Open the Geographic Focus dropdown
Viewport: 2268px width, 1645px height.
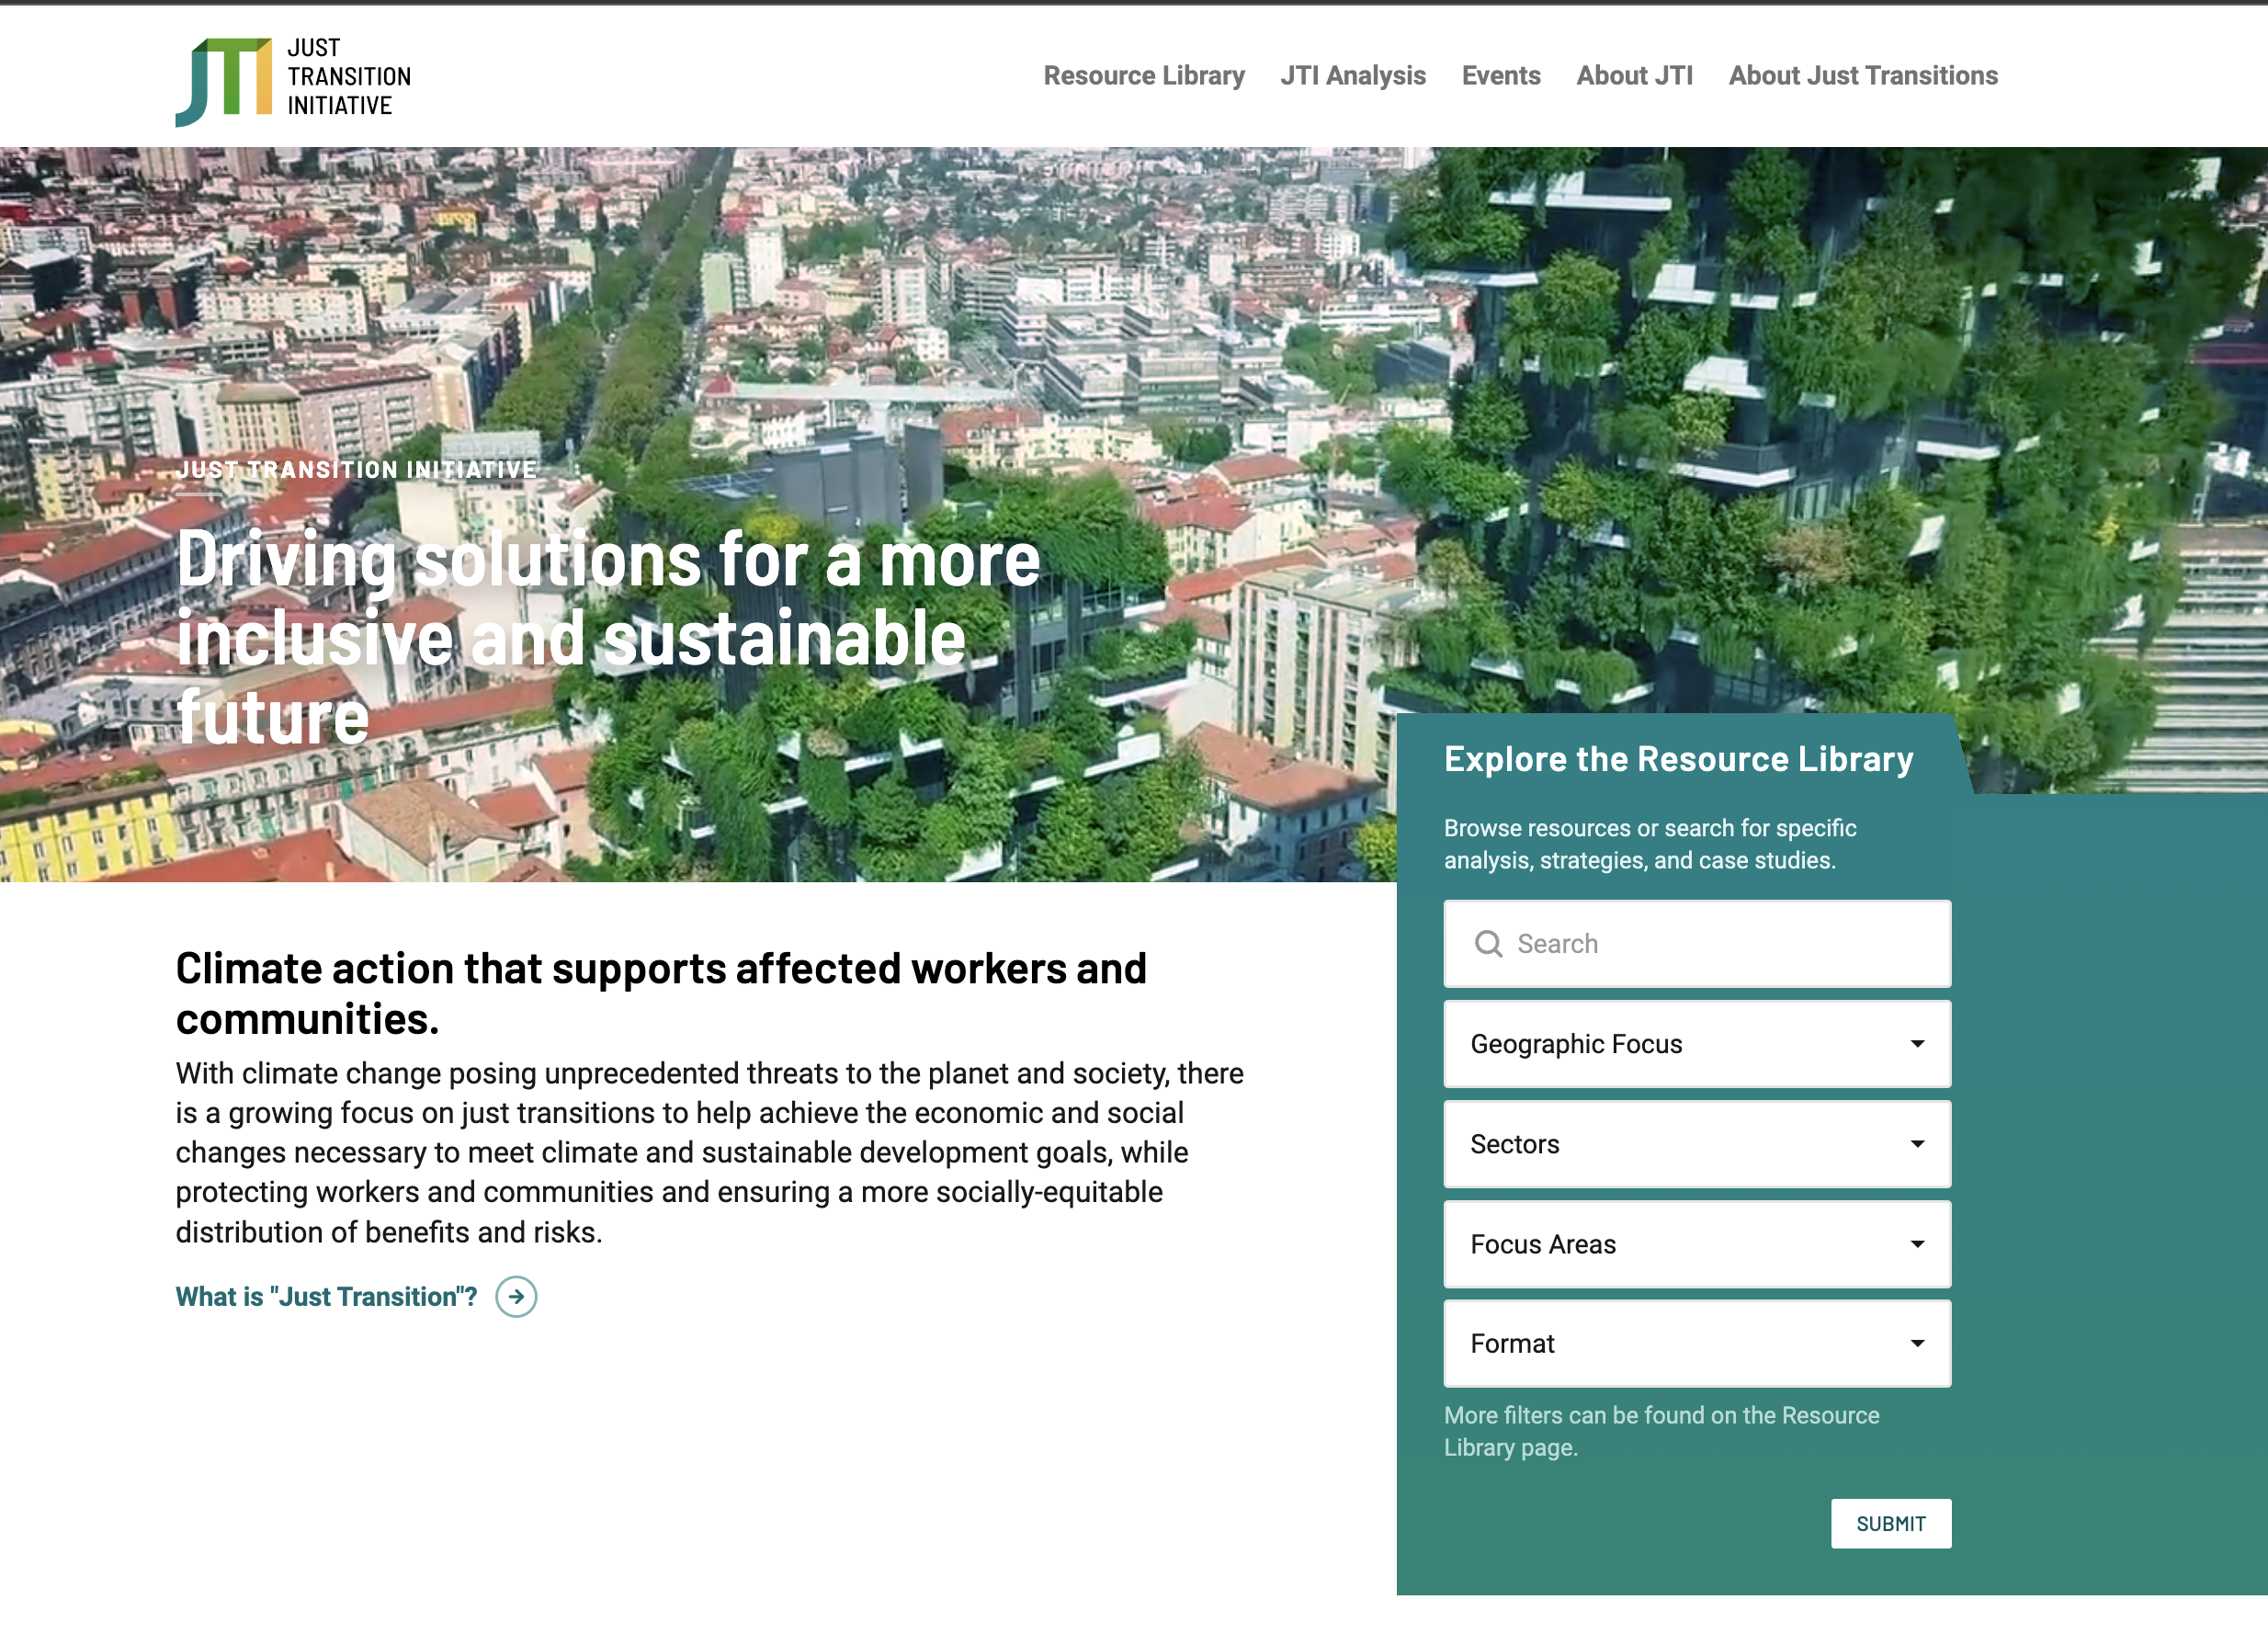1696,1044
